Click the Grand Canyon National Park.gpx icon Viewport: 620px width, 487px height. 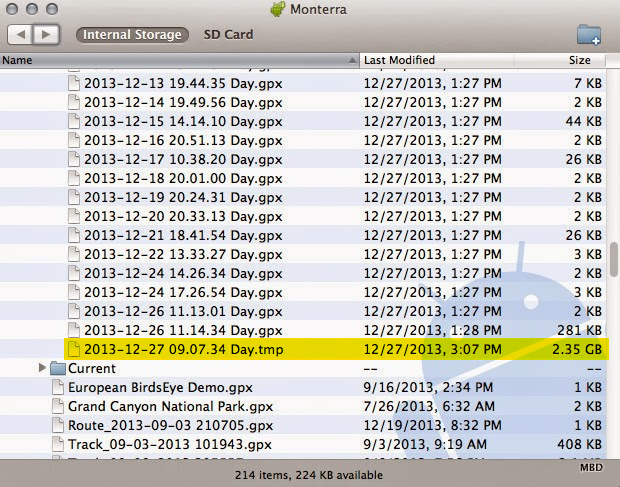[58, 407]
